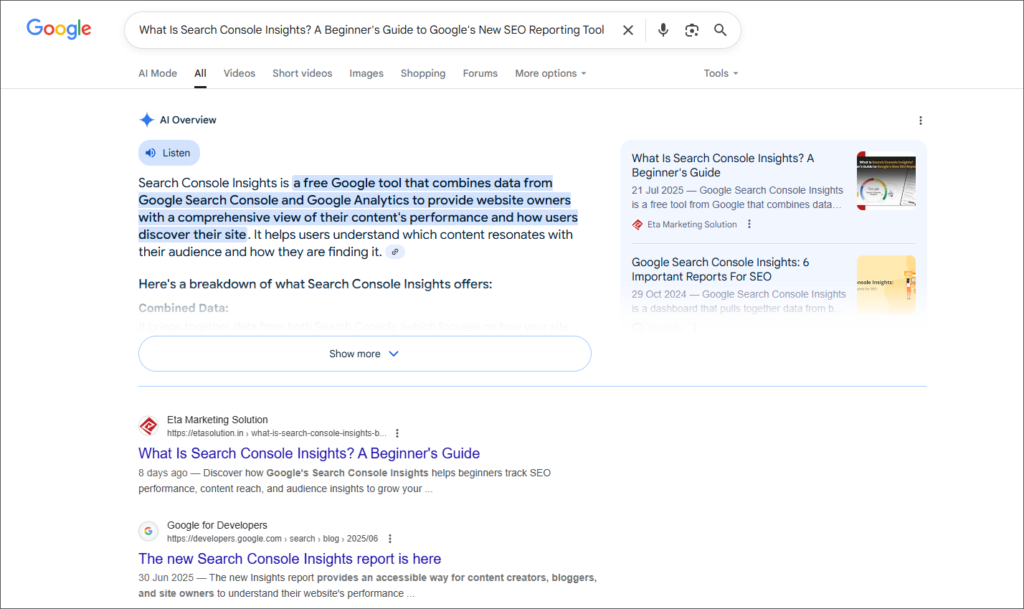The width and height of the screenshot is (1024, 609).
Task: Open three-dot menu beside etasolution.in URL
Action: point(397,433)
